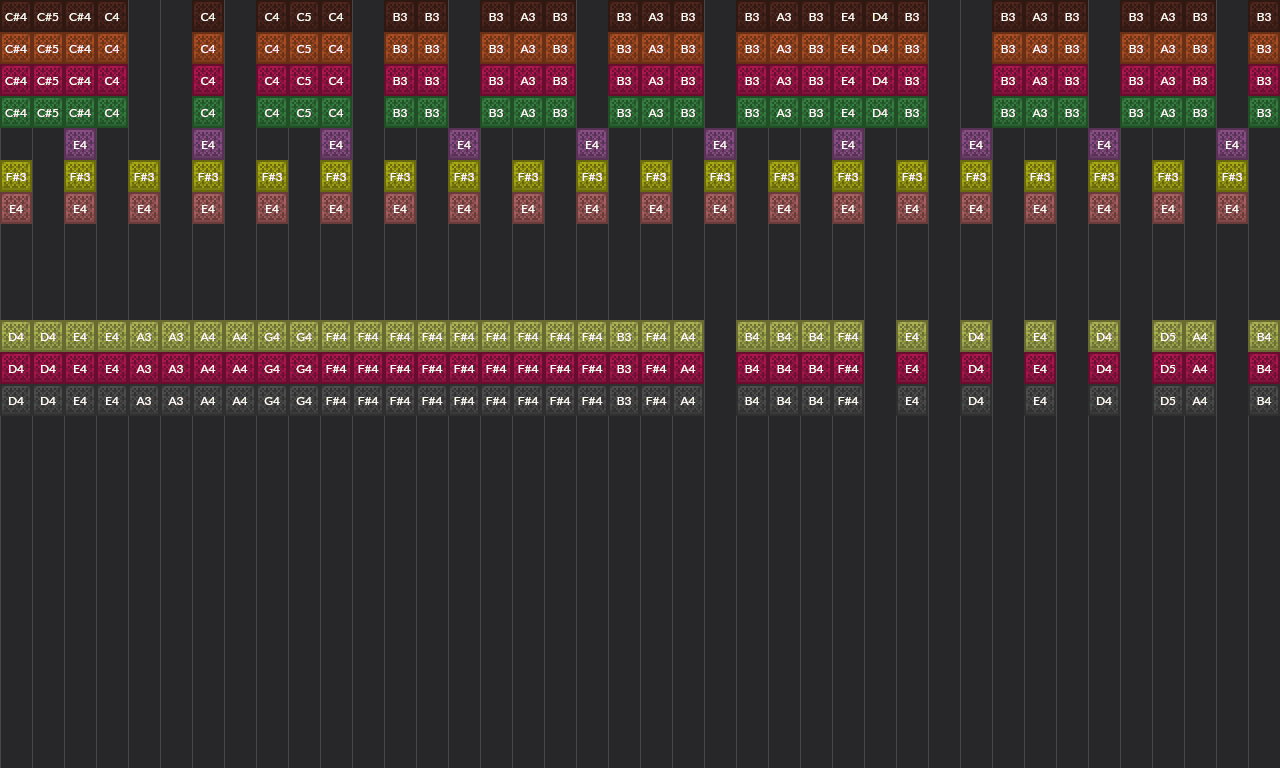Click the C5 note in the dark brown row
Screen dimensions: 1280x768
pyautogui.click(x=304, y=17)
